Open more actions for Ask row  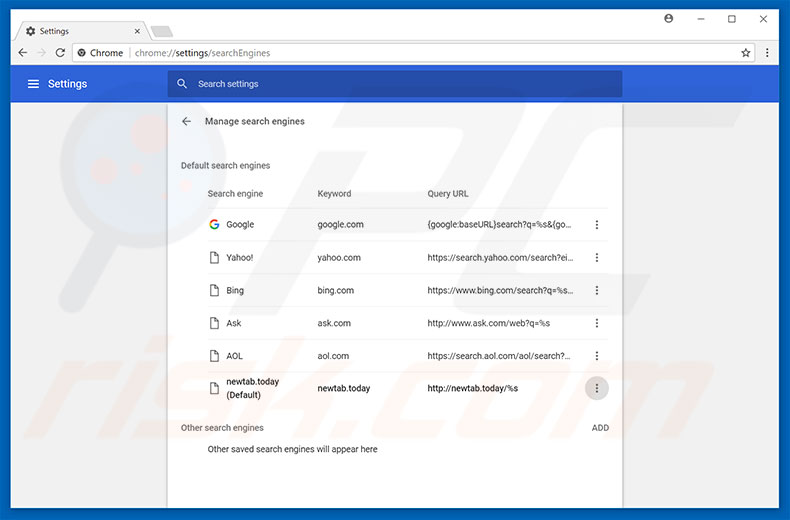point(597,323)
